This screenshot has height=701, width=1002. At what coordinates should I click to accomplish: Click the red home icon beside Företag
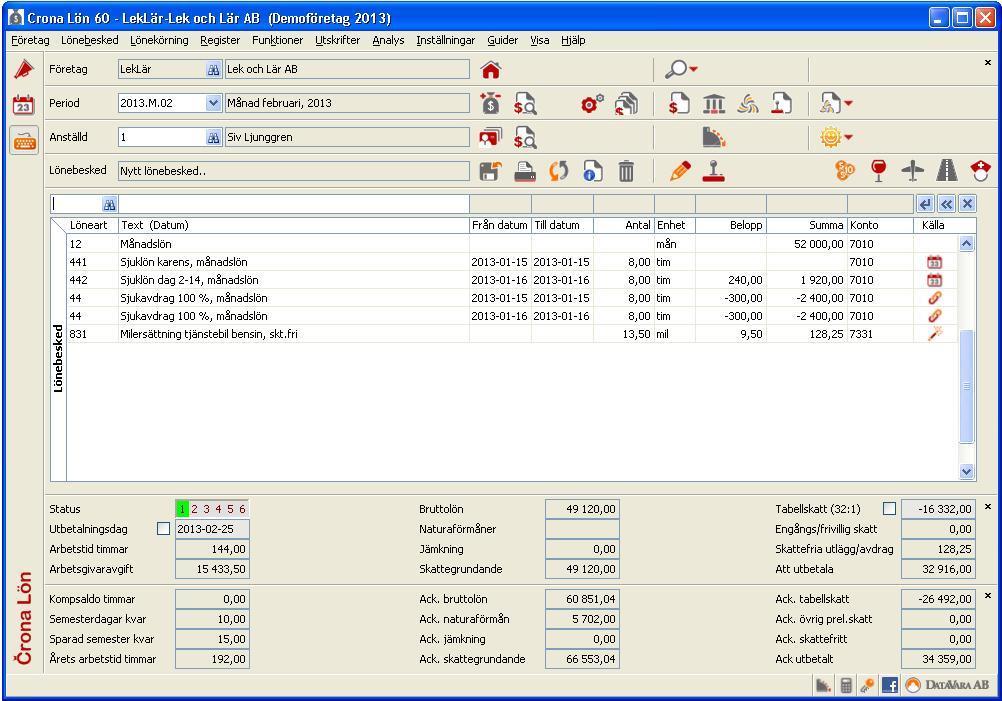coord(491,69)
